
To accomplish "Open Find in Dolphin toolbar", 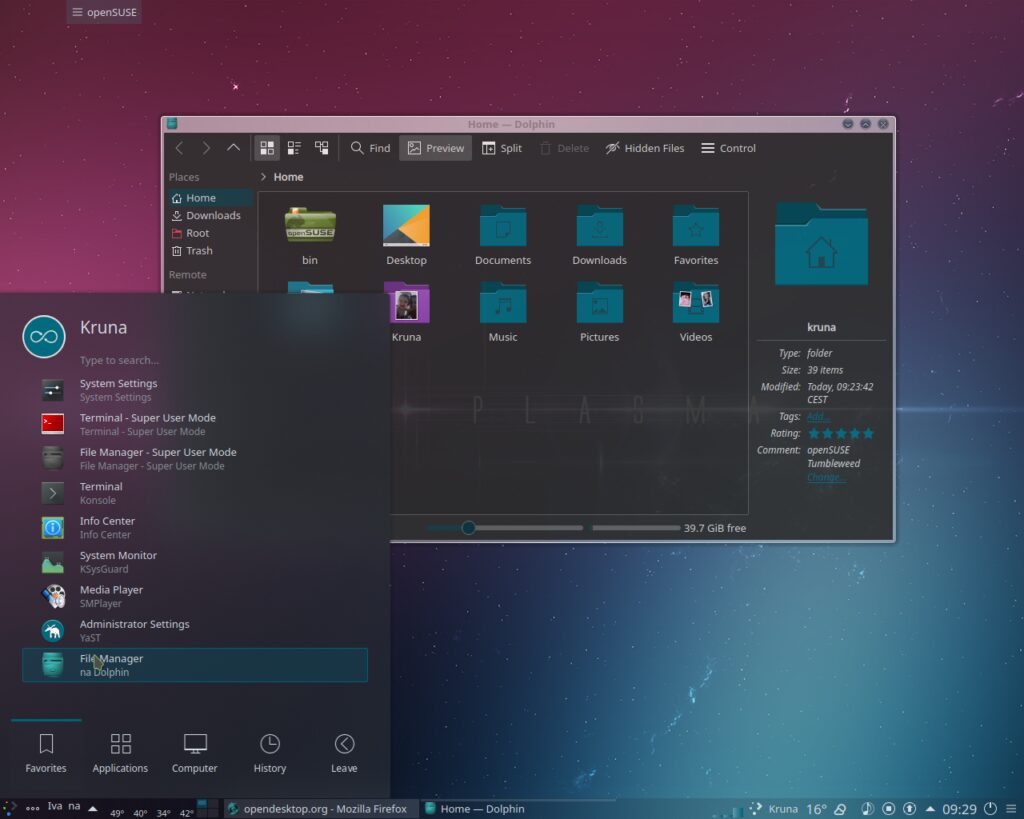I will tap(370, 148).
